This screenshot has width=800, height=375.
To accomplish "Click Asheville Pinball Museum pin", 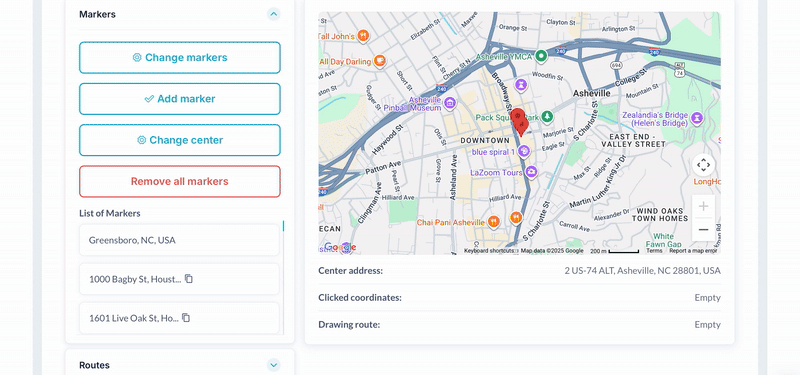I will point(449,104).
